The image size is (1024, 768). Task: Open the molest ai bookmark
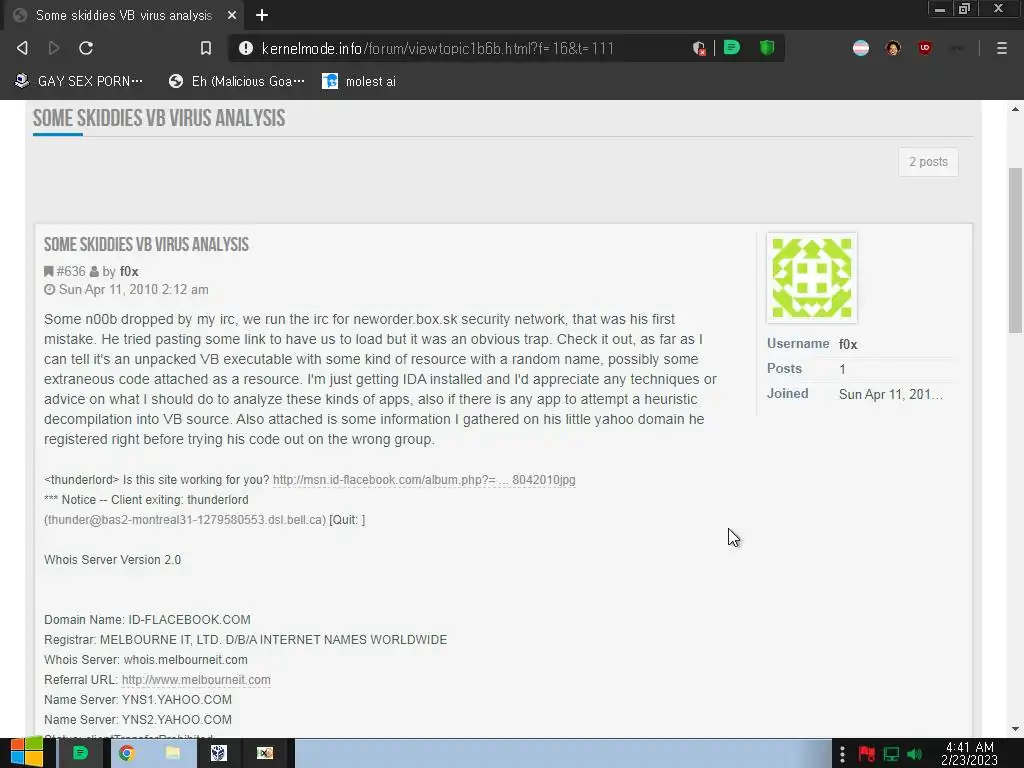pos(359,81)
